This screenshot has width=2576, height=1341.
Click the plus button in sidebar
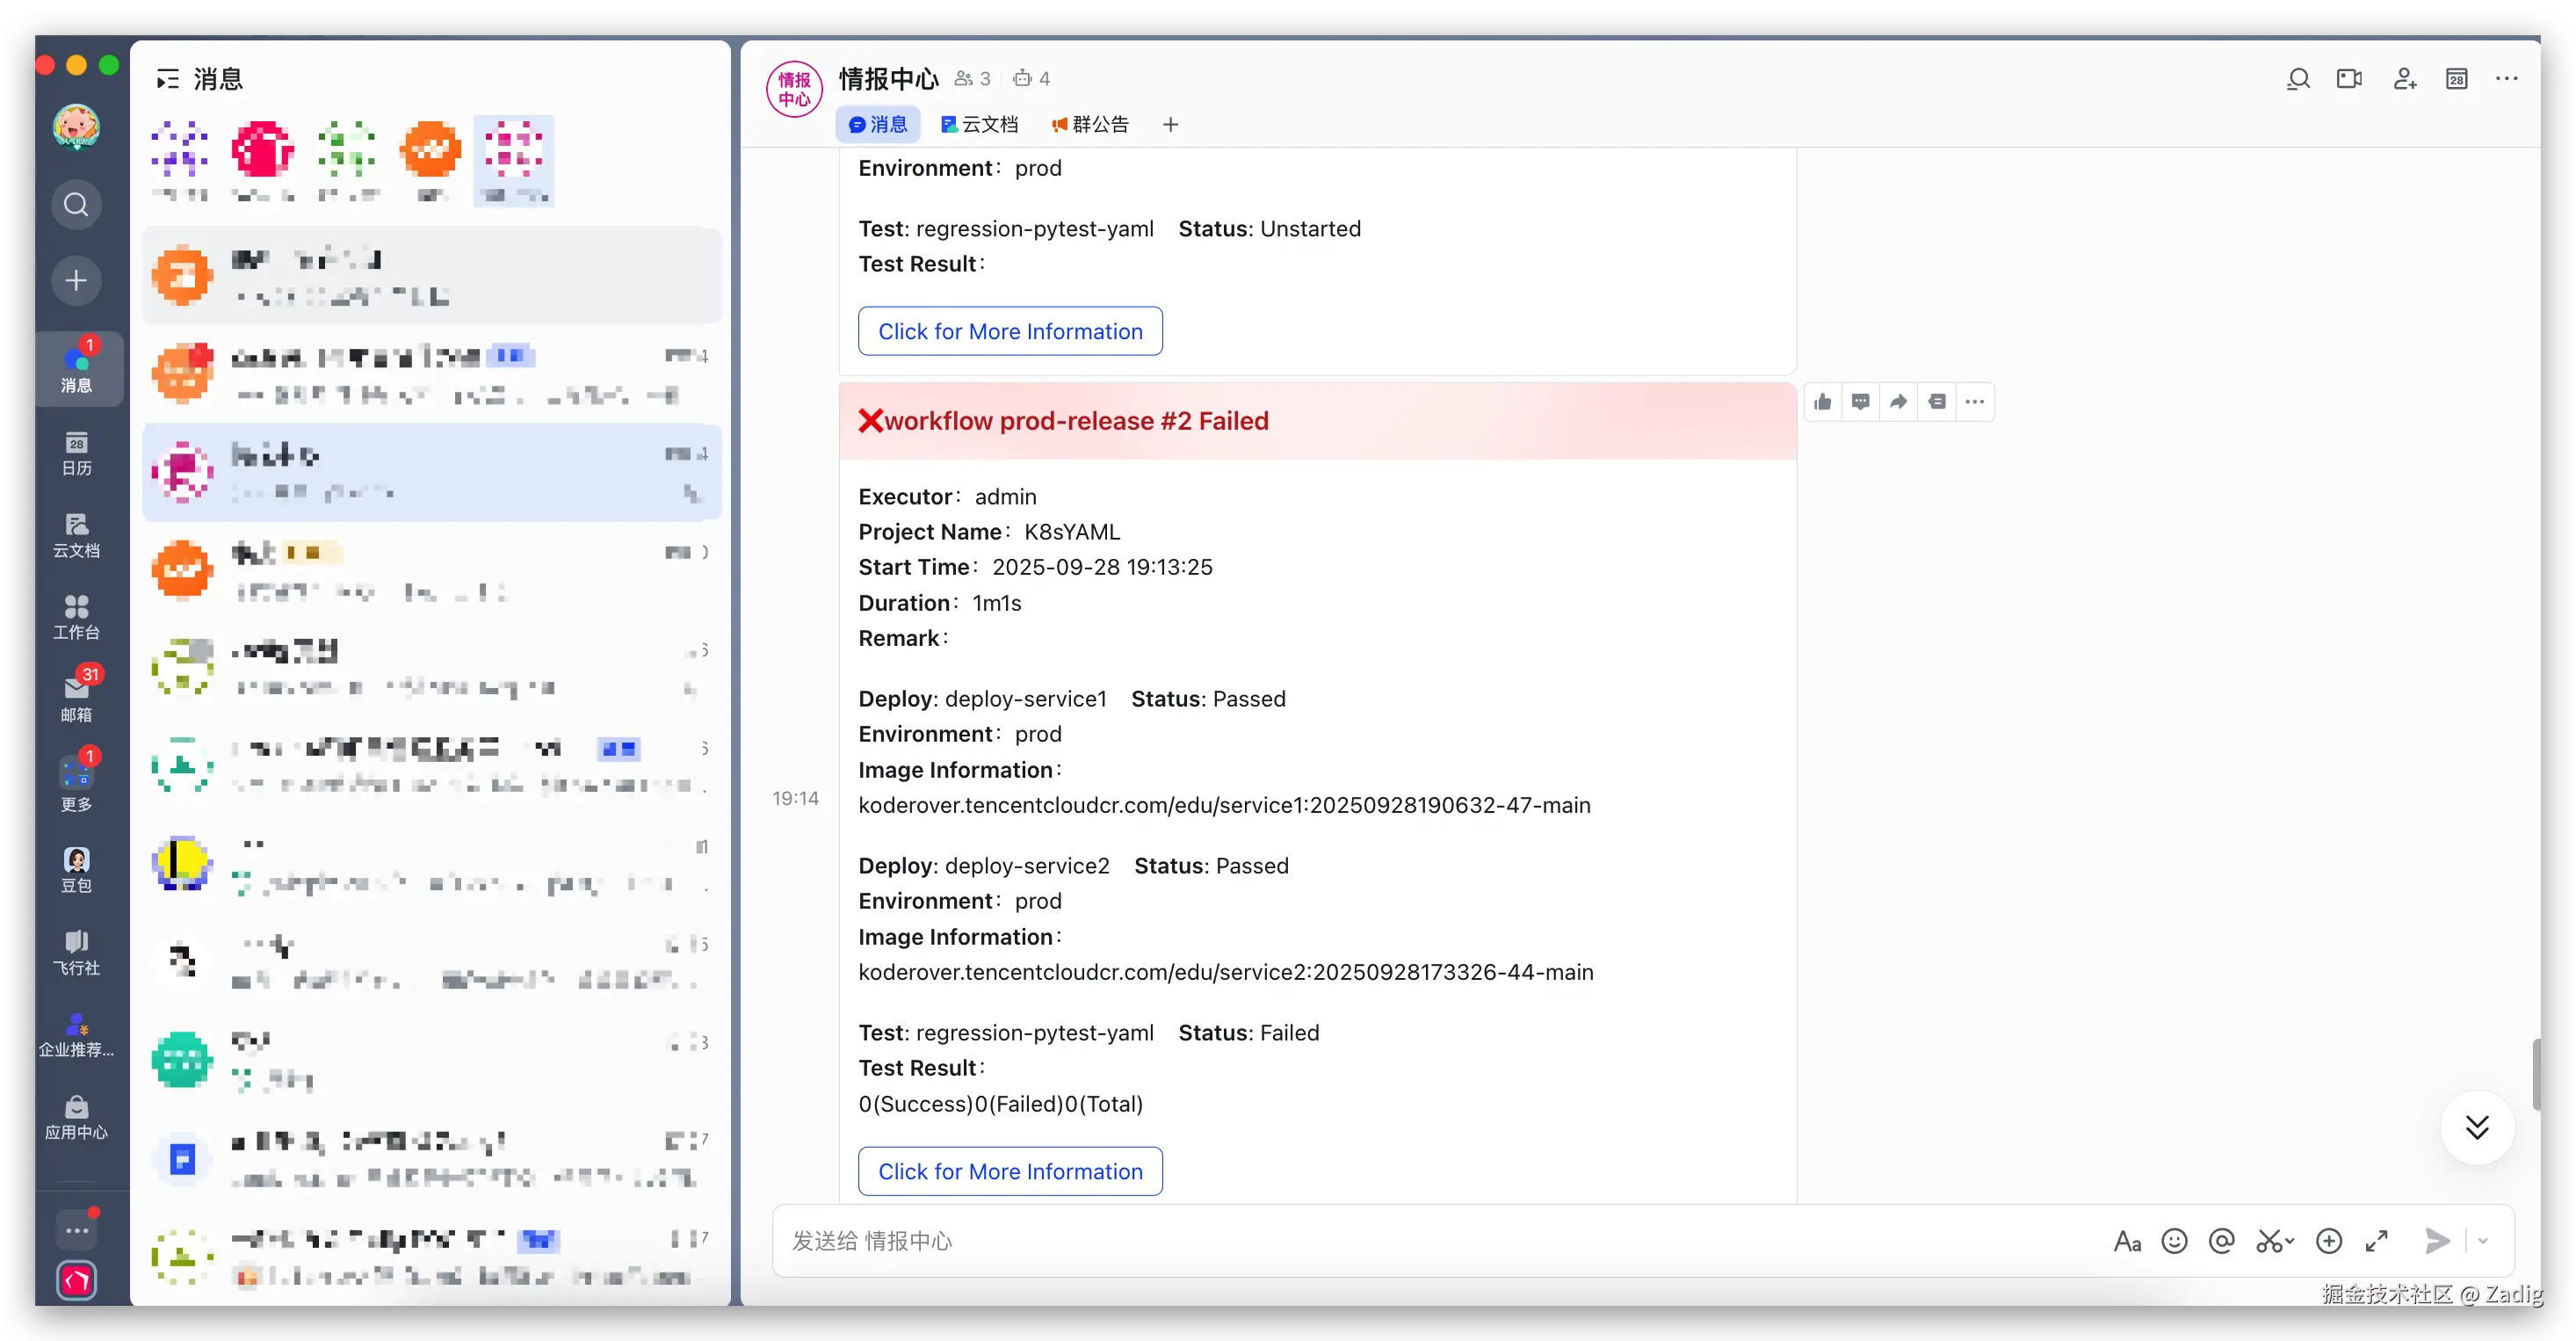pos(76,281)
